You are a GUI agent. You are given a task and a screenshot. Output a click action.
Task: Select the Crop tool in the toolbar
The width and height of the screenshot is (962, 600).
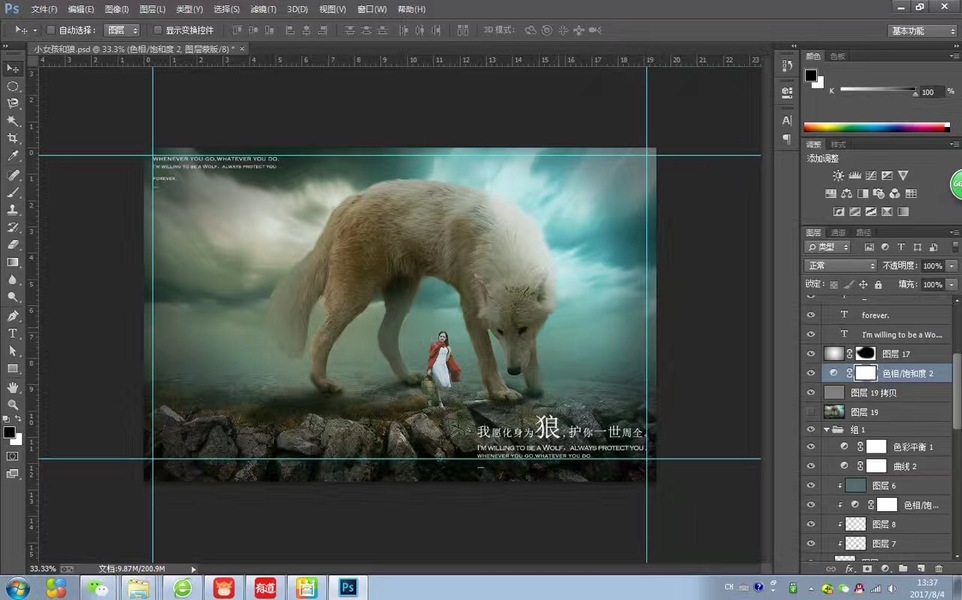(13, 138)
